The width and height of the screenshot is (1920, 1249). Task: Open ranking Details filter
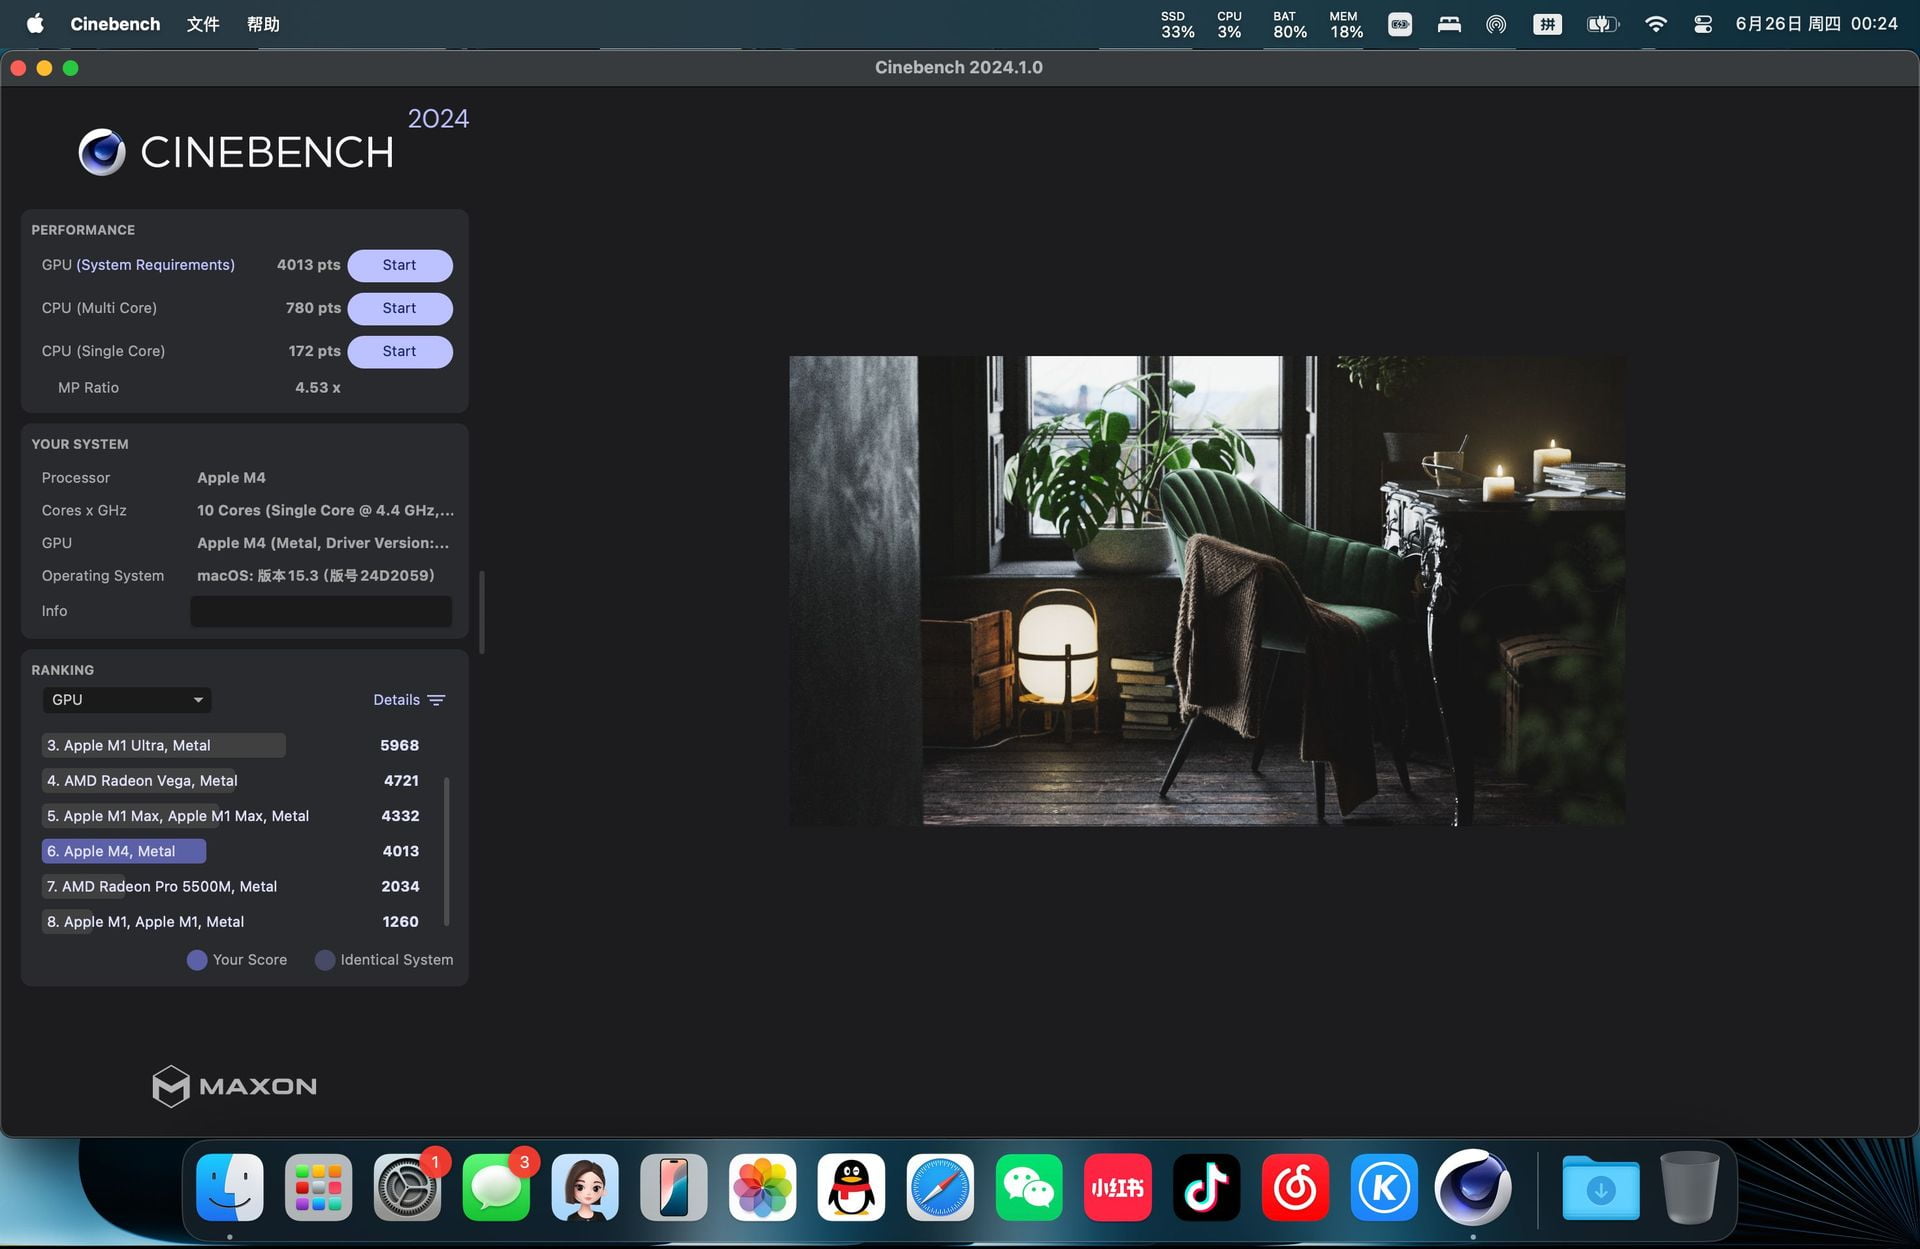click(x=409, y=700)
